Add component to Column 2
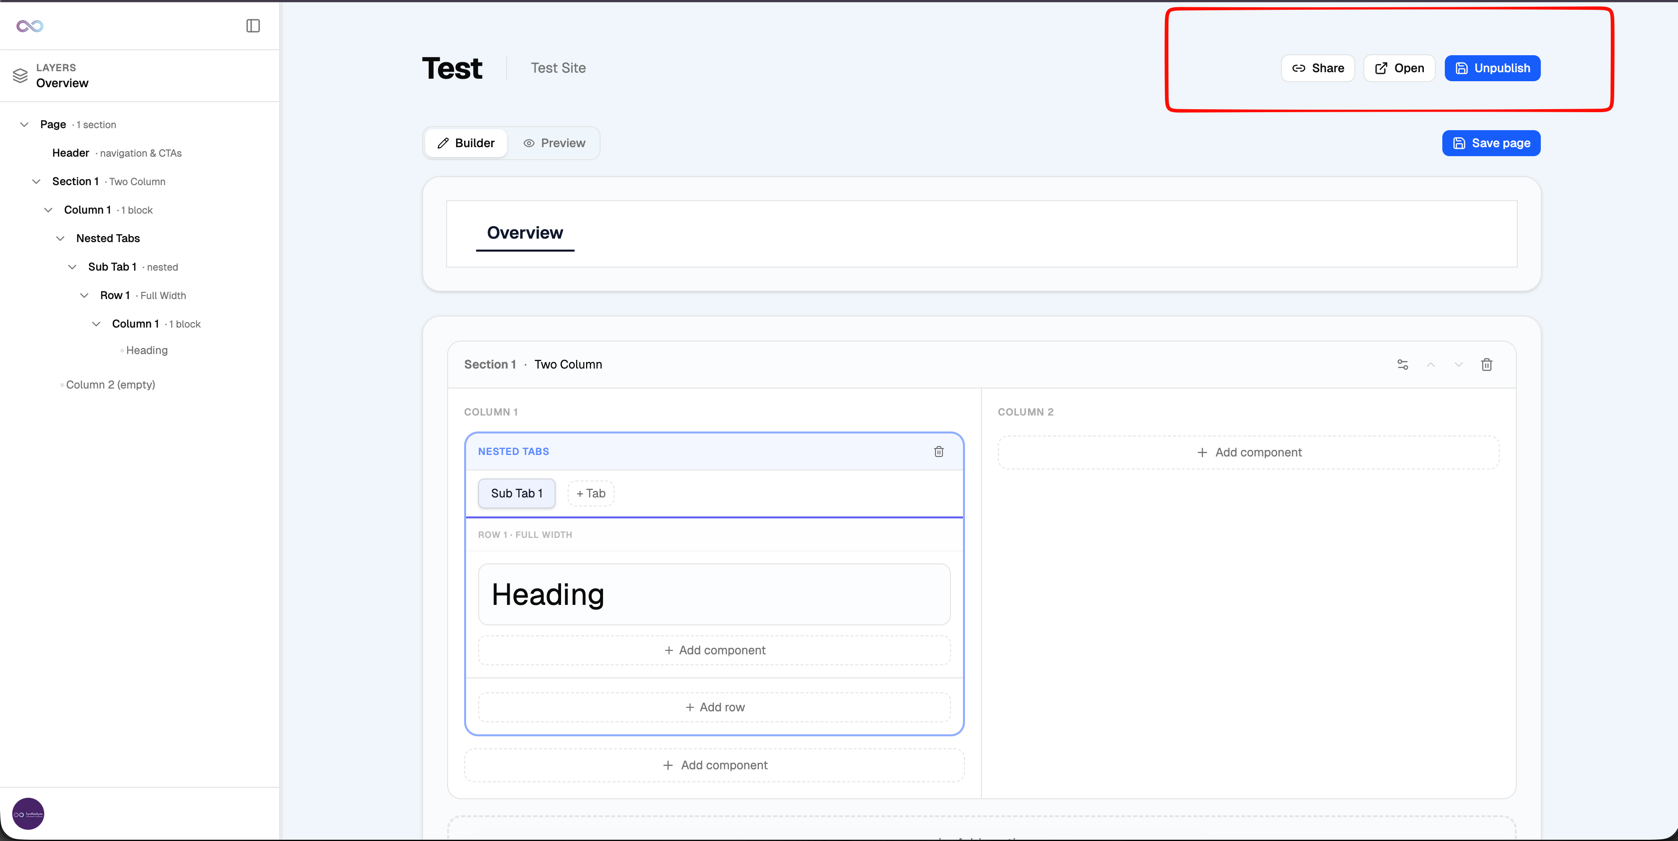 click(x=1248, y=453)
